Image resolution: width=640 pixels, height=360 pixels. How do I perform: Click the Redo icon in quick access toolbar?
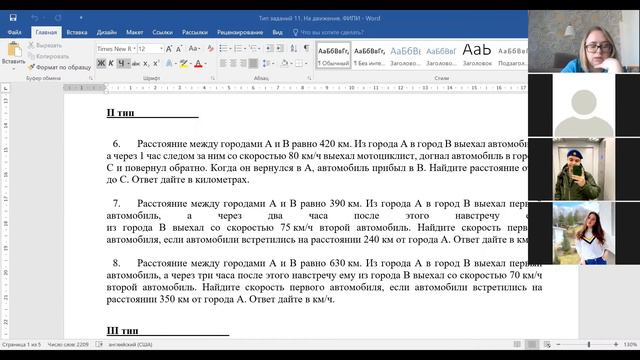coord(58,18)
